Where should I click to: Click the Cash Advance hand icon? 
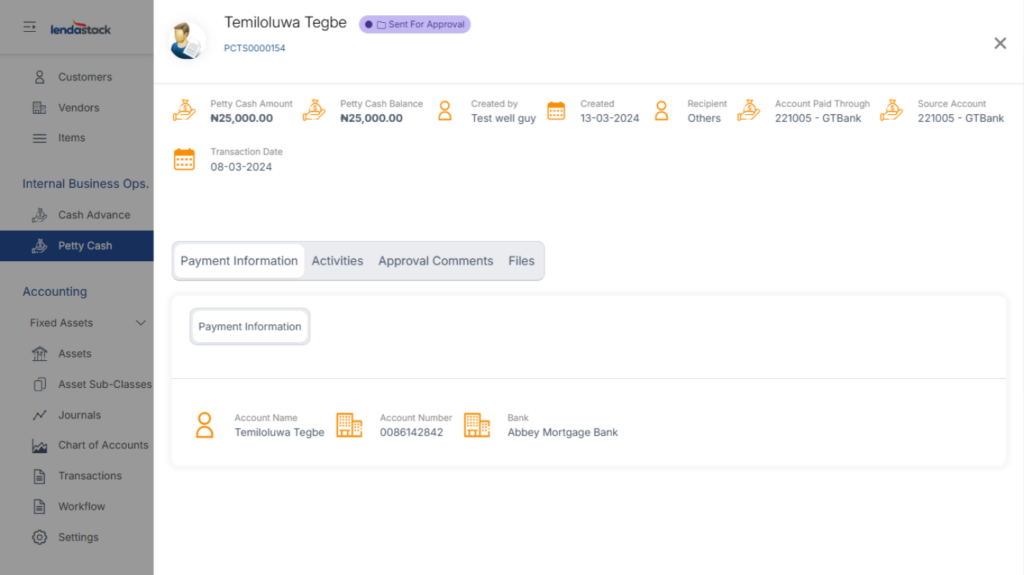click(40, 215)
